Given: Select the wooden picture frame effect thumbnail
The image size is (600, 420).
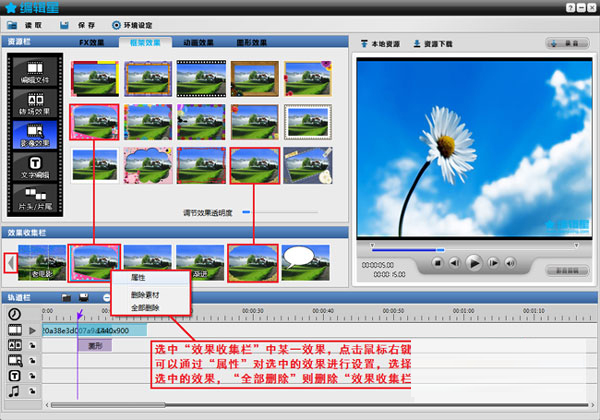Looking at the screenshot, I should click(x=254, y=78).
